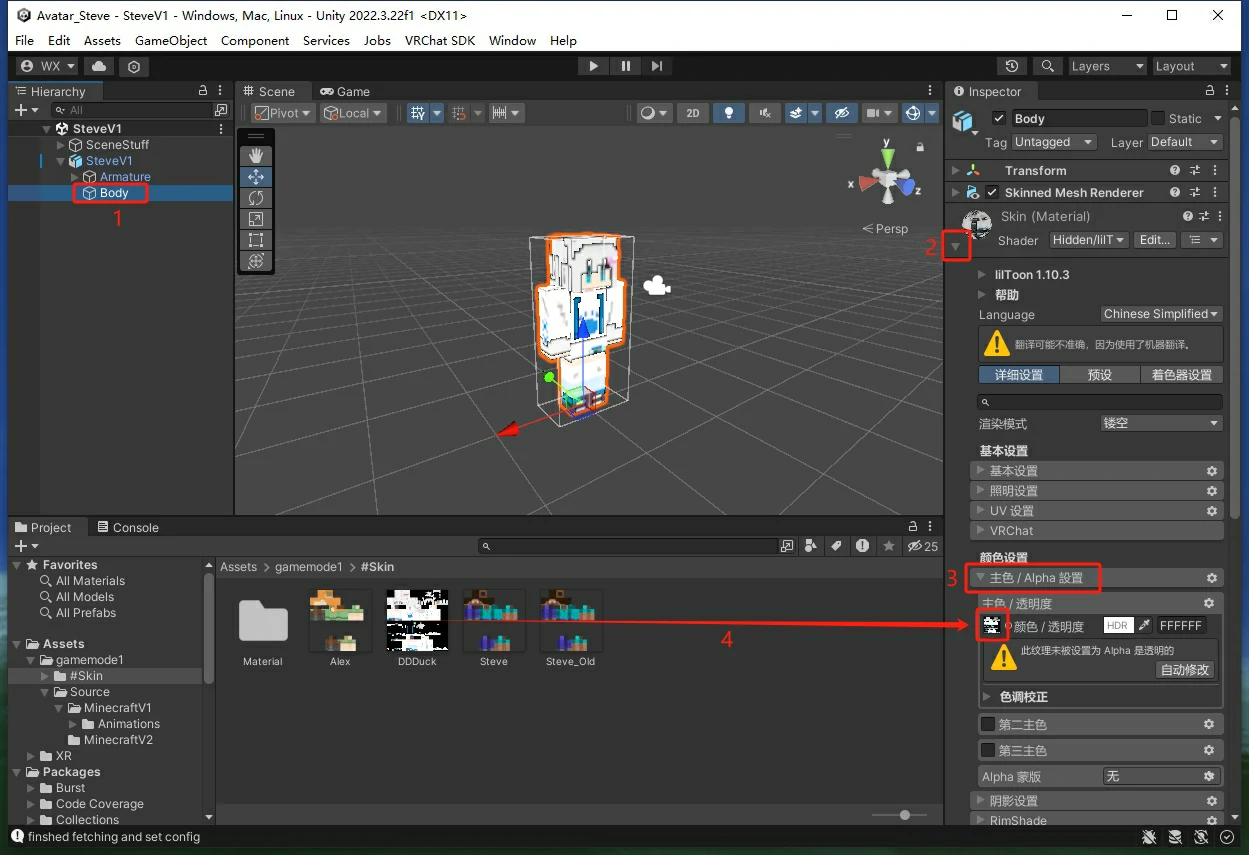This screenshot has width=1249, height=855.
Task: Open the Tag Untagged dropdown
Action: coord(1055,142)
